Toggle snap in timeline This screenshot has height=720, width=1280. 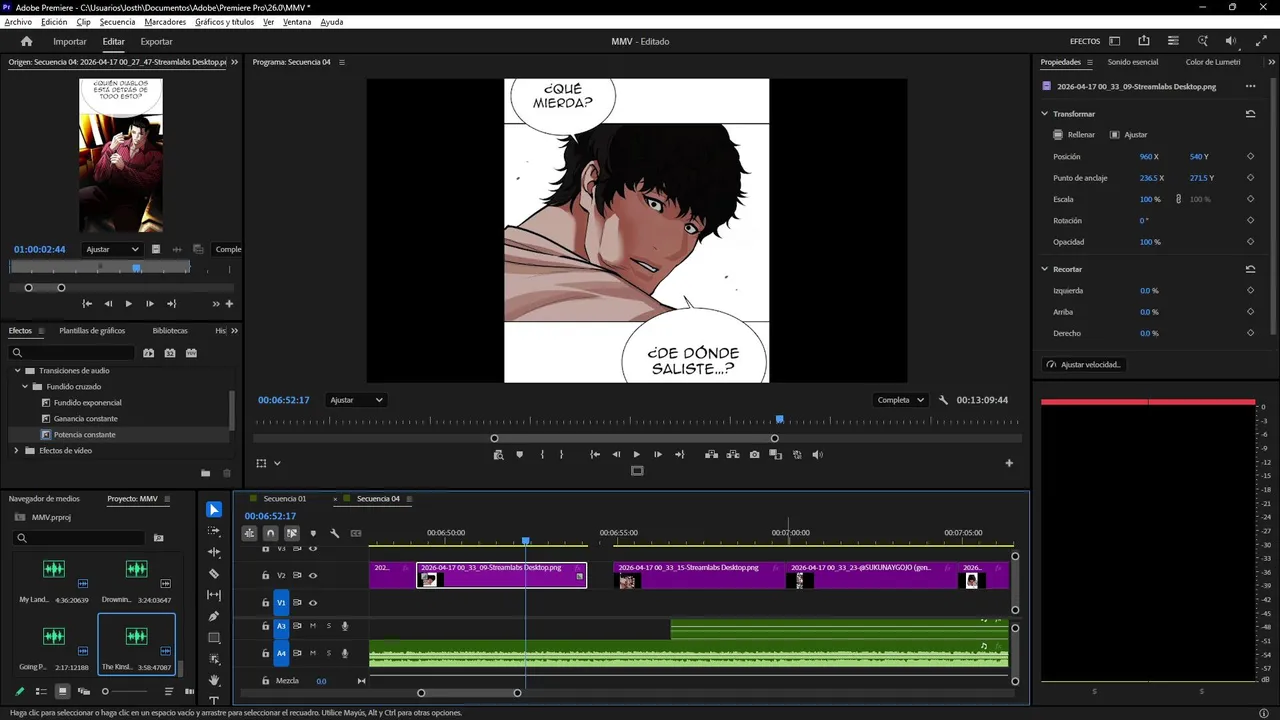point(270,533)
